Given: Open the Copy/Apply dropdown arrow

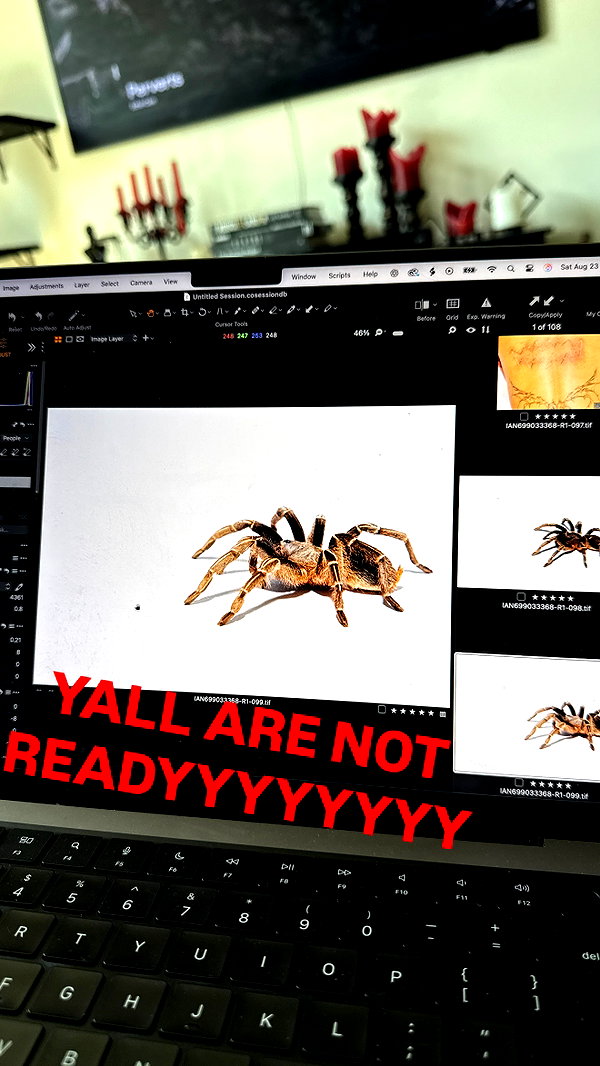Looking at the screenshot, I should tap(561, 300).
